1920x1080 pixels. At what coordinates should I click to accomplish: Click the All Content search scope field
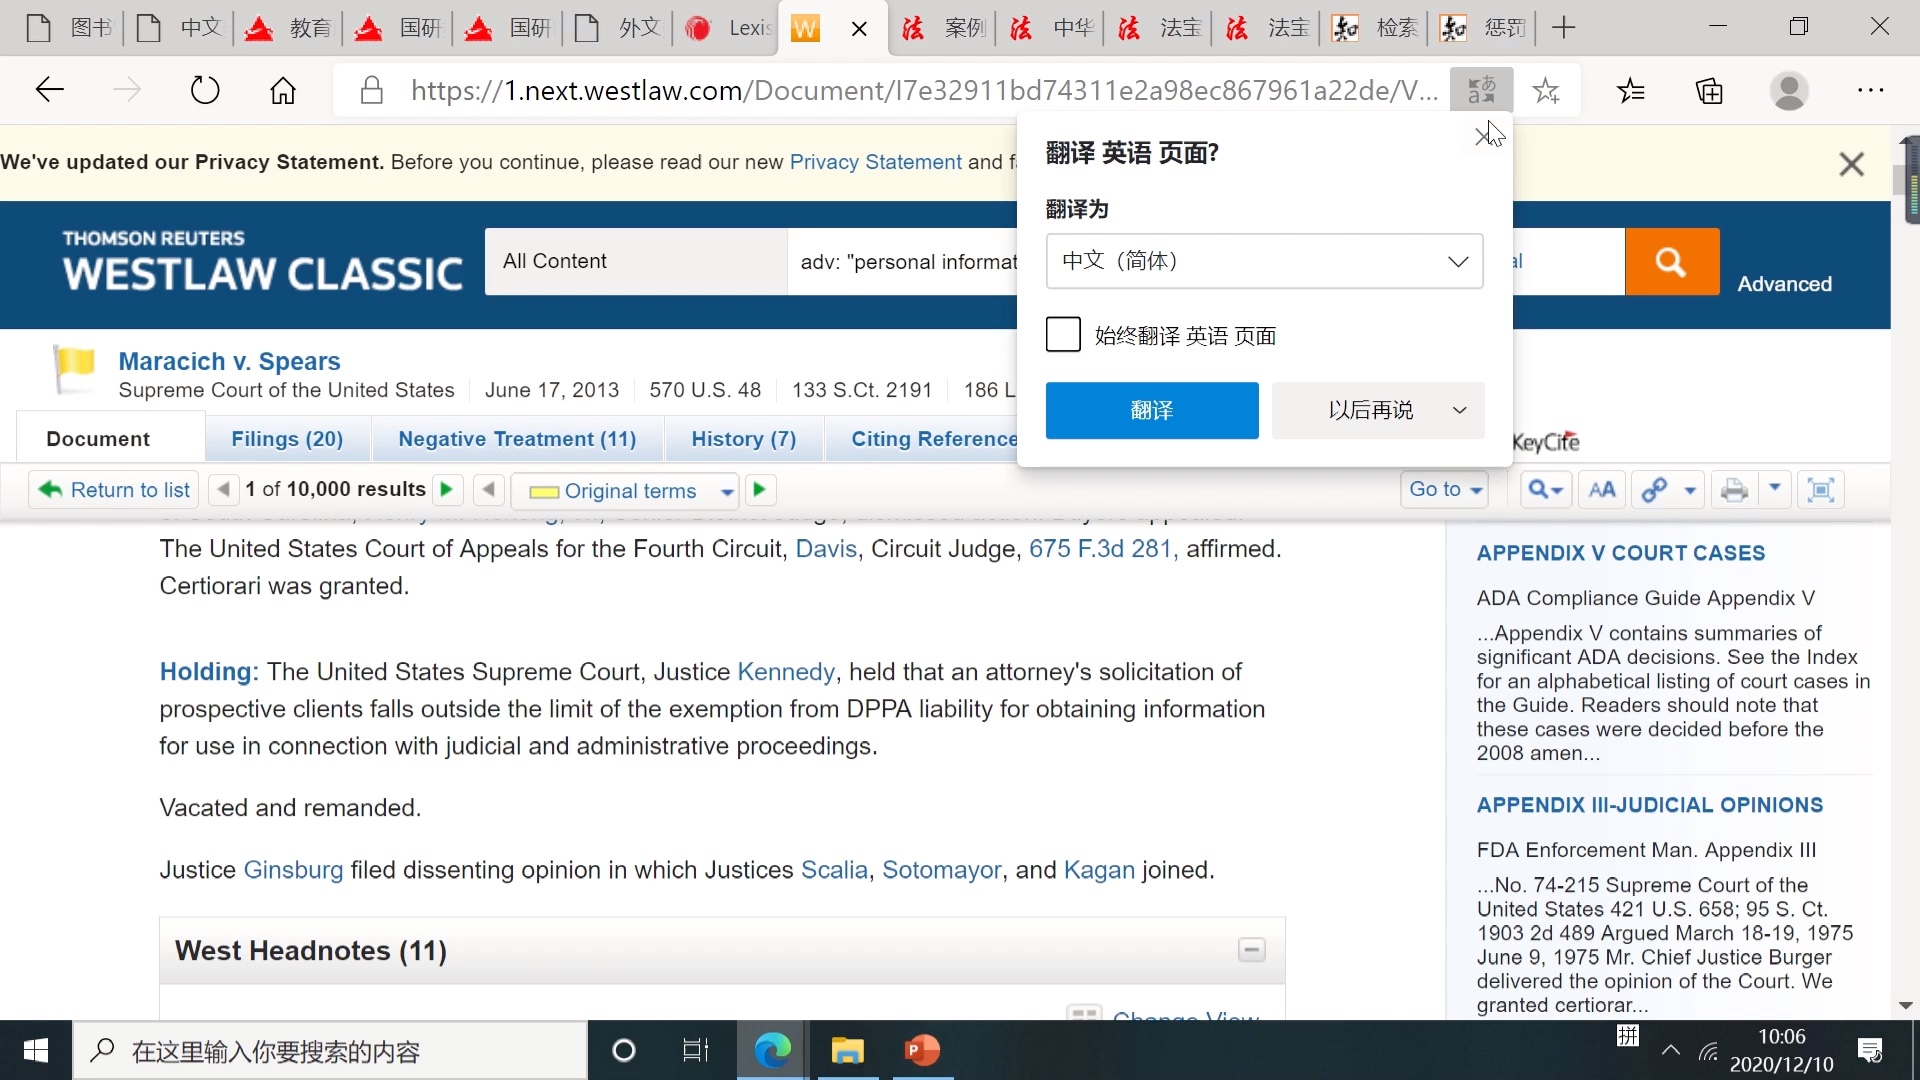[x=635, y=262]
